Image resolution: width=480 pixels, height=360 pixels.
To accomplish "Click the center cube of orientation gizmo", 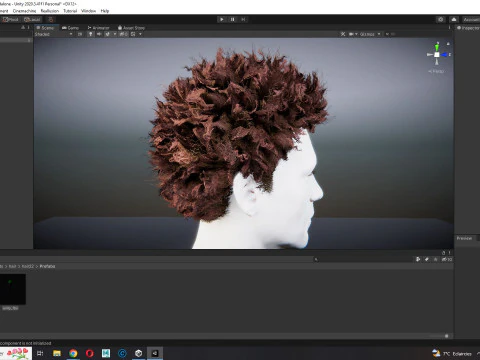I will (437, 54).
